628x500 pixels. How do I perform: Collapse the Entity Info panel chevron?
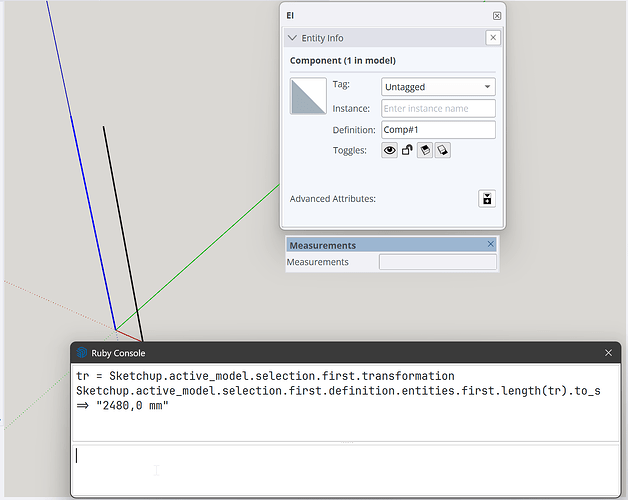pyautogui.click(x=292, y=38)
